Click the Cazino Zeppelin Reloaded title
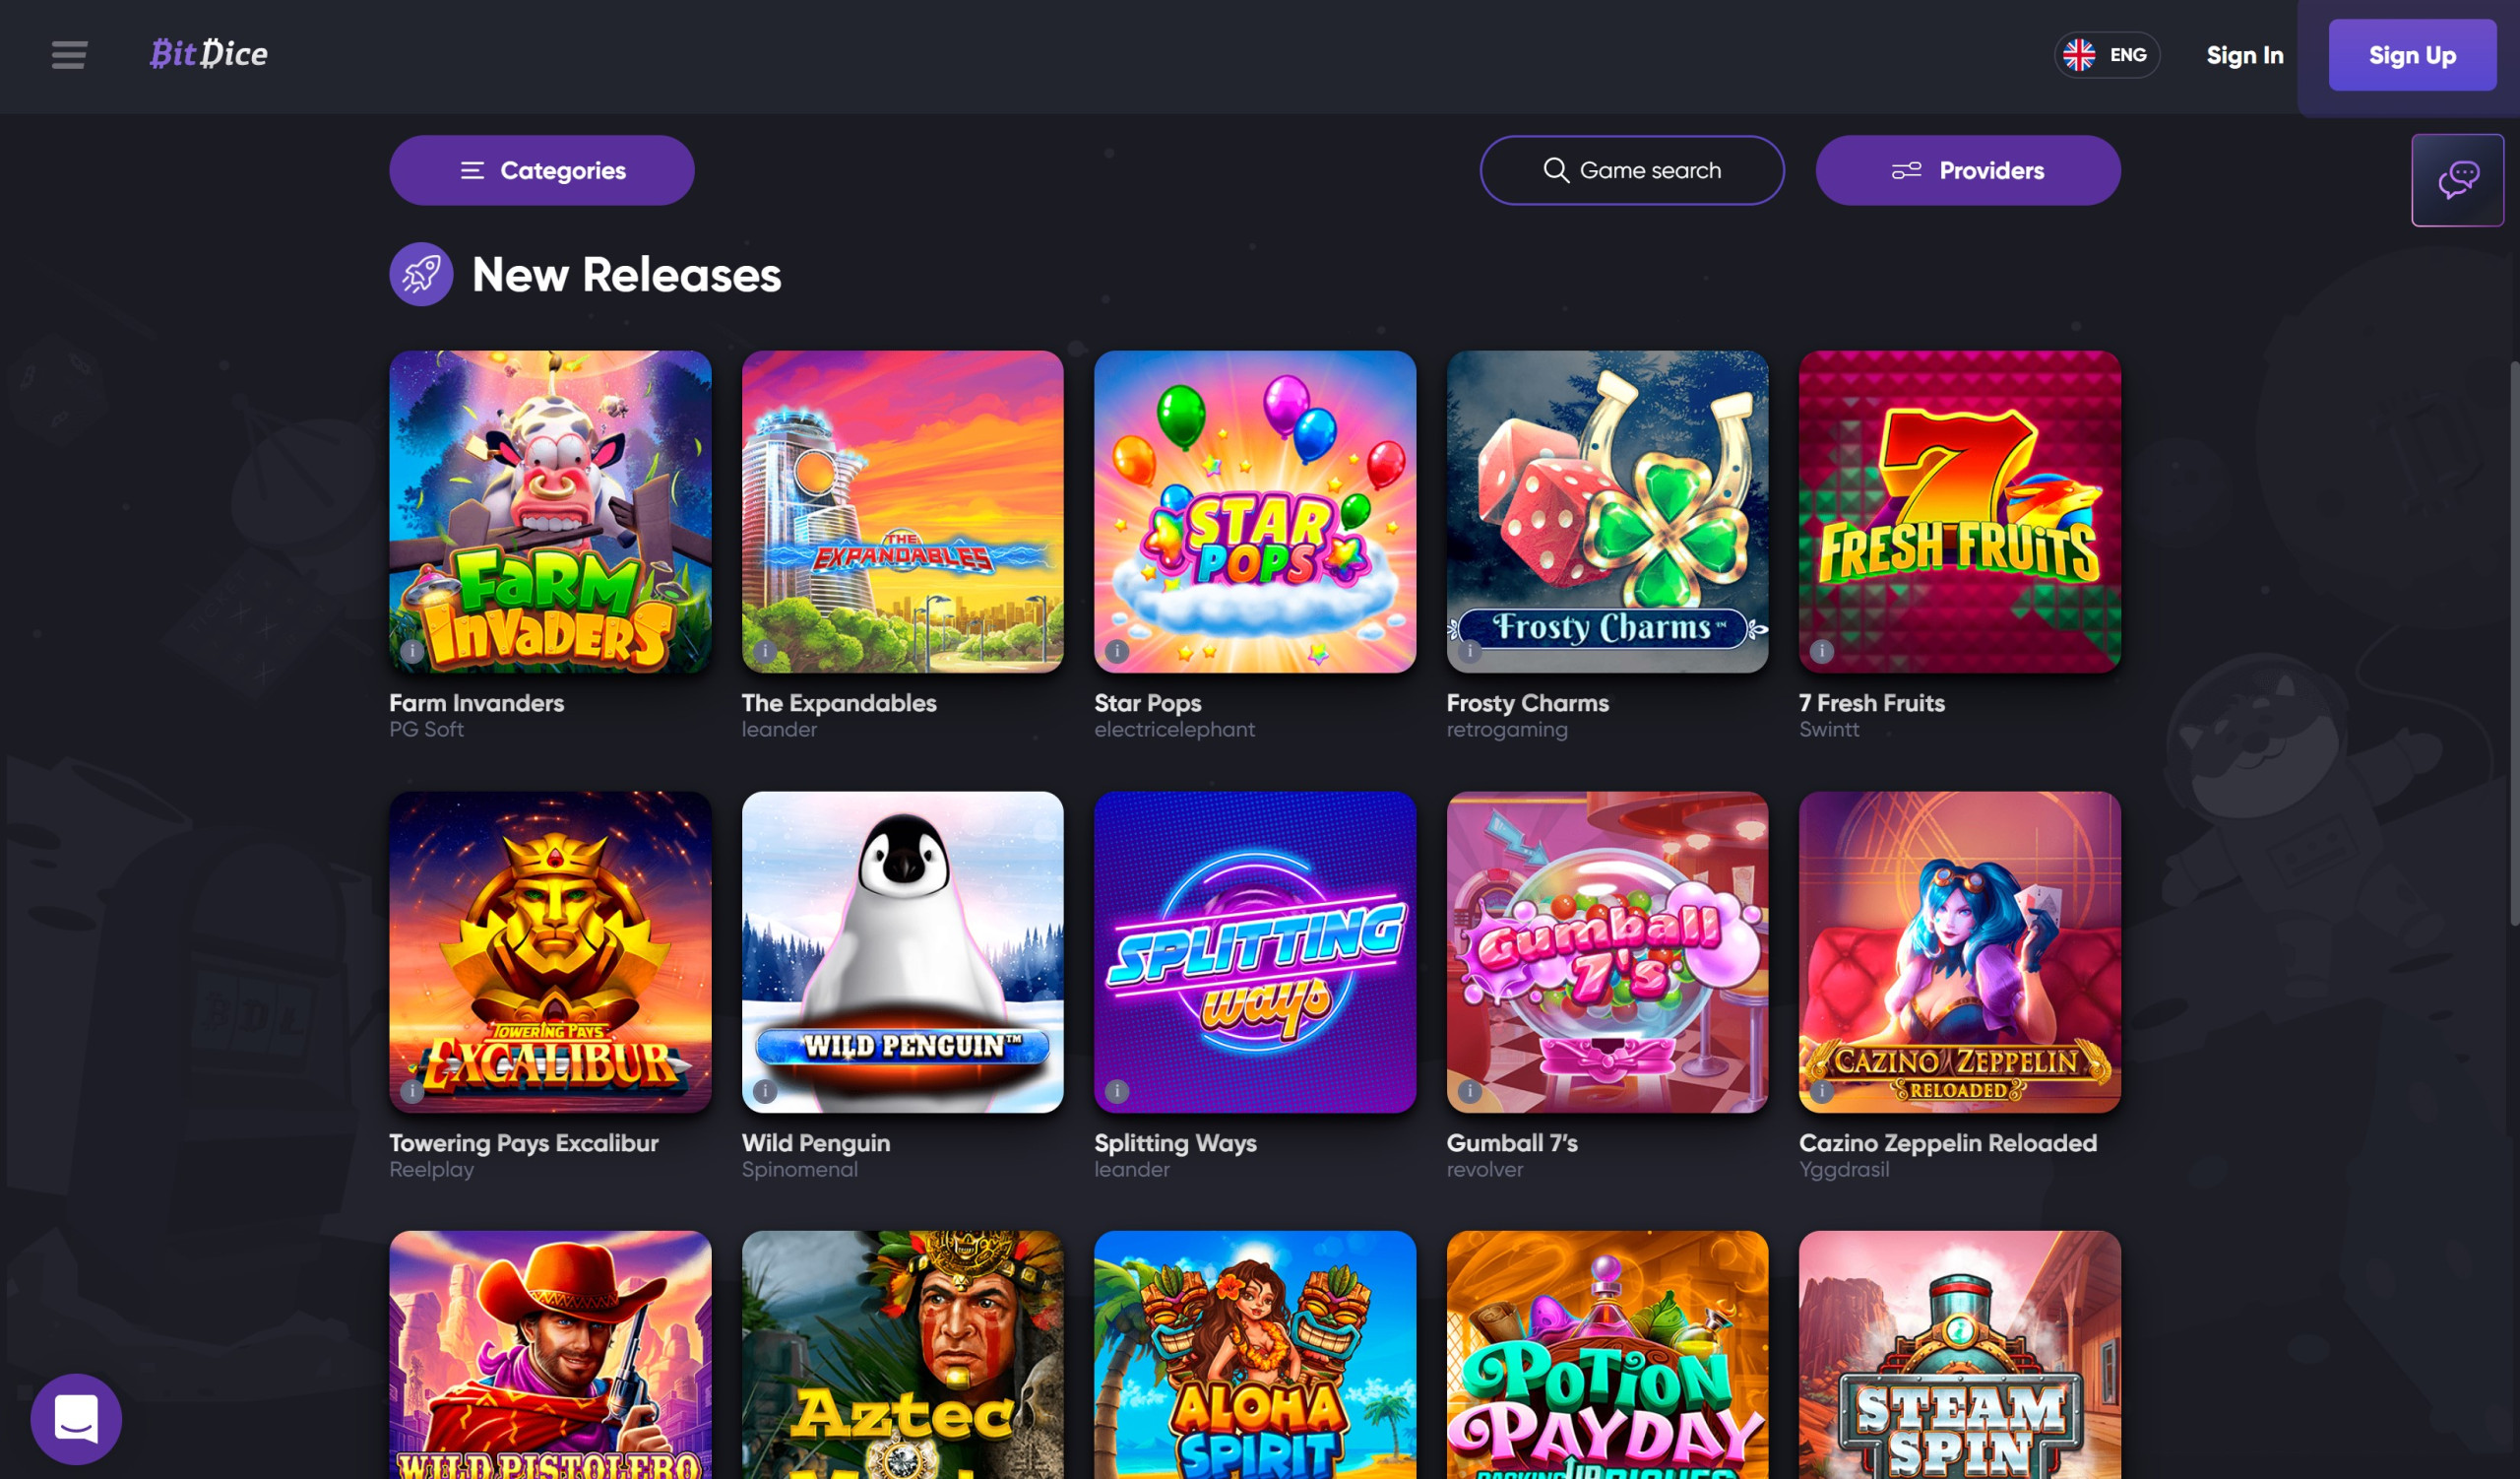Image resolution: width=2520 pixels, height=1479 pixels. point(1948,1143)
